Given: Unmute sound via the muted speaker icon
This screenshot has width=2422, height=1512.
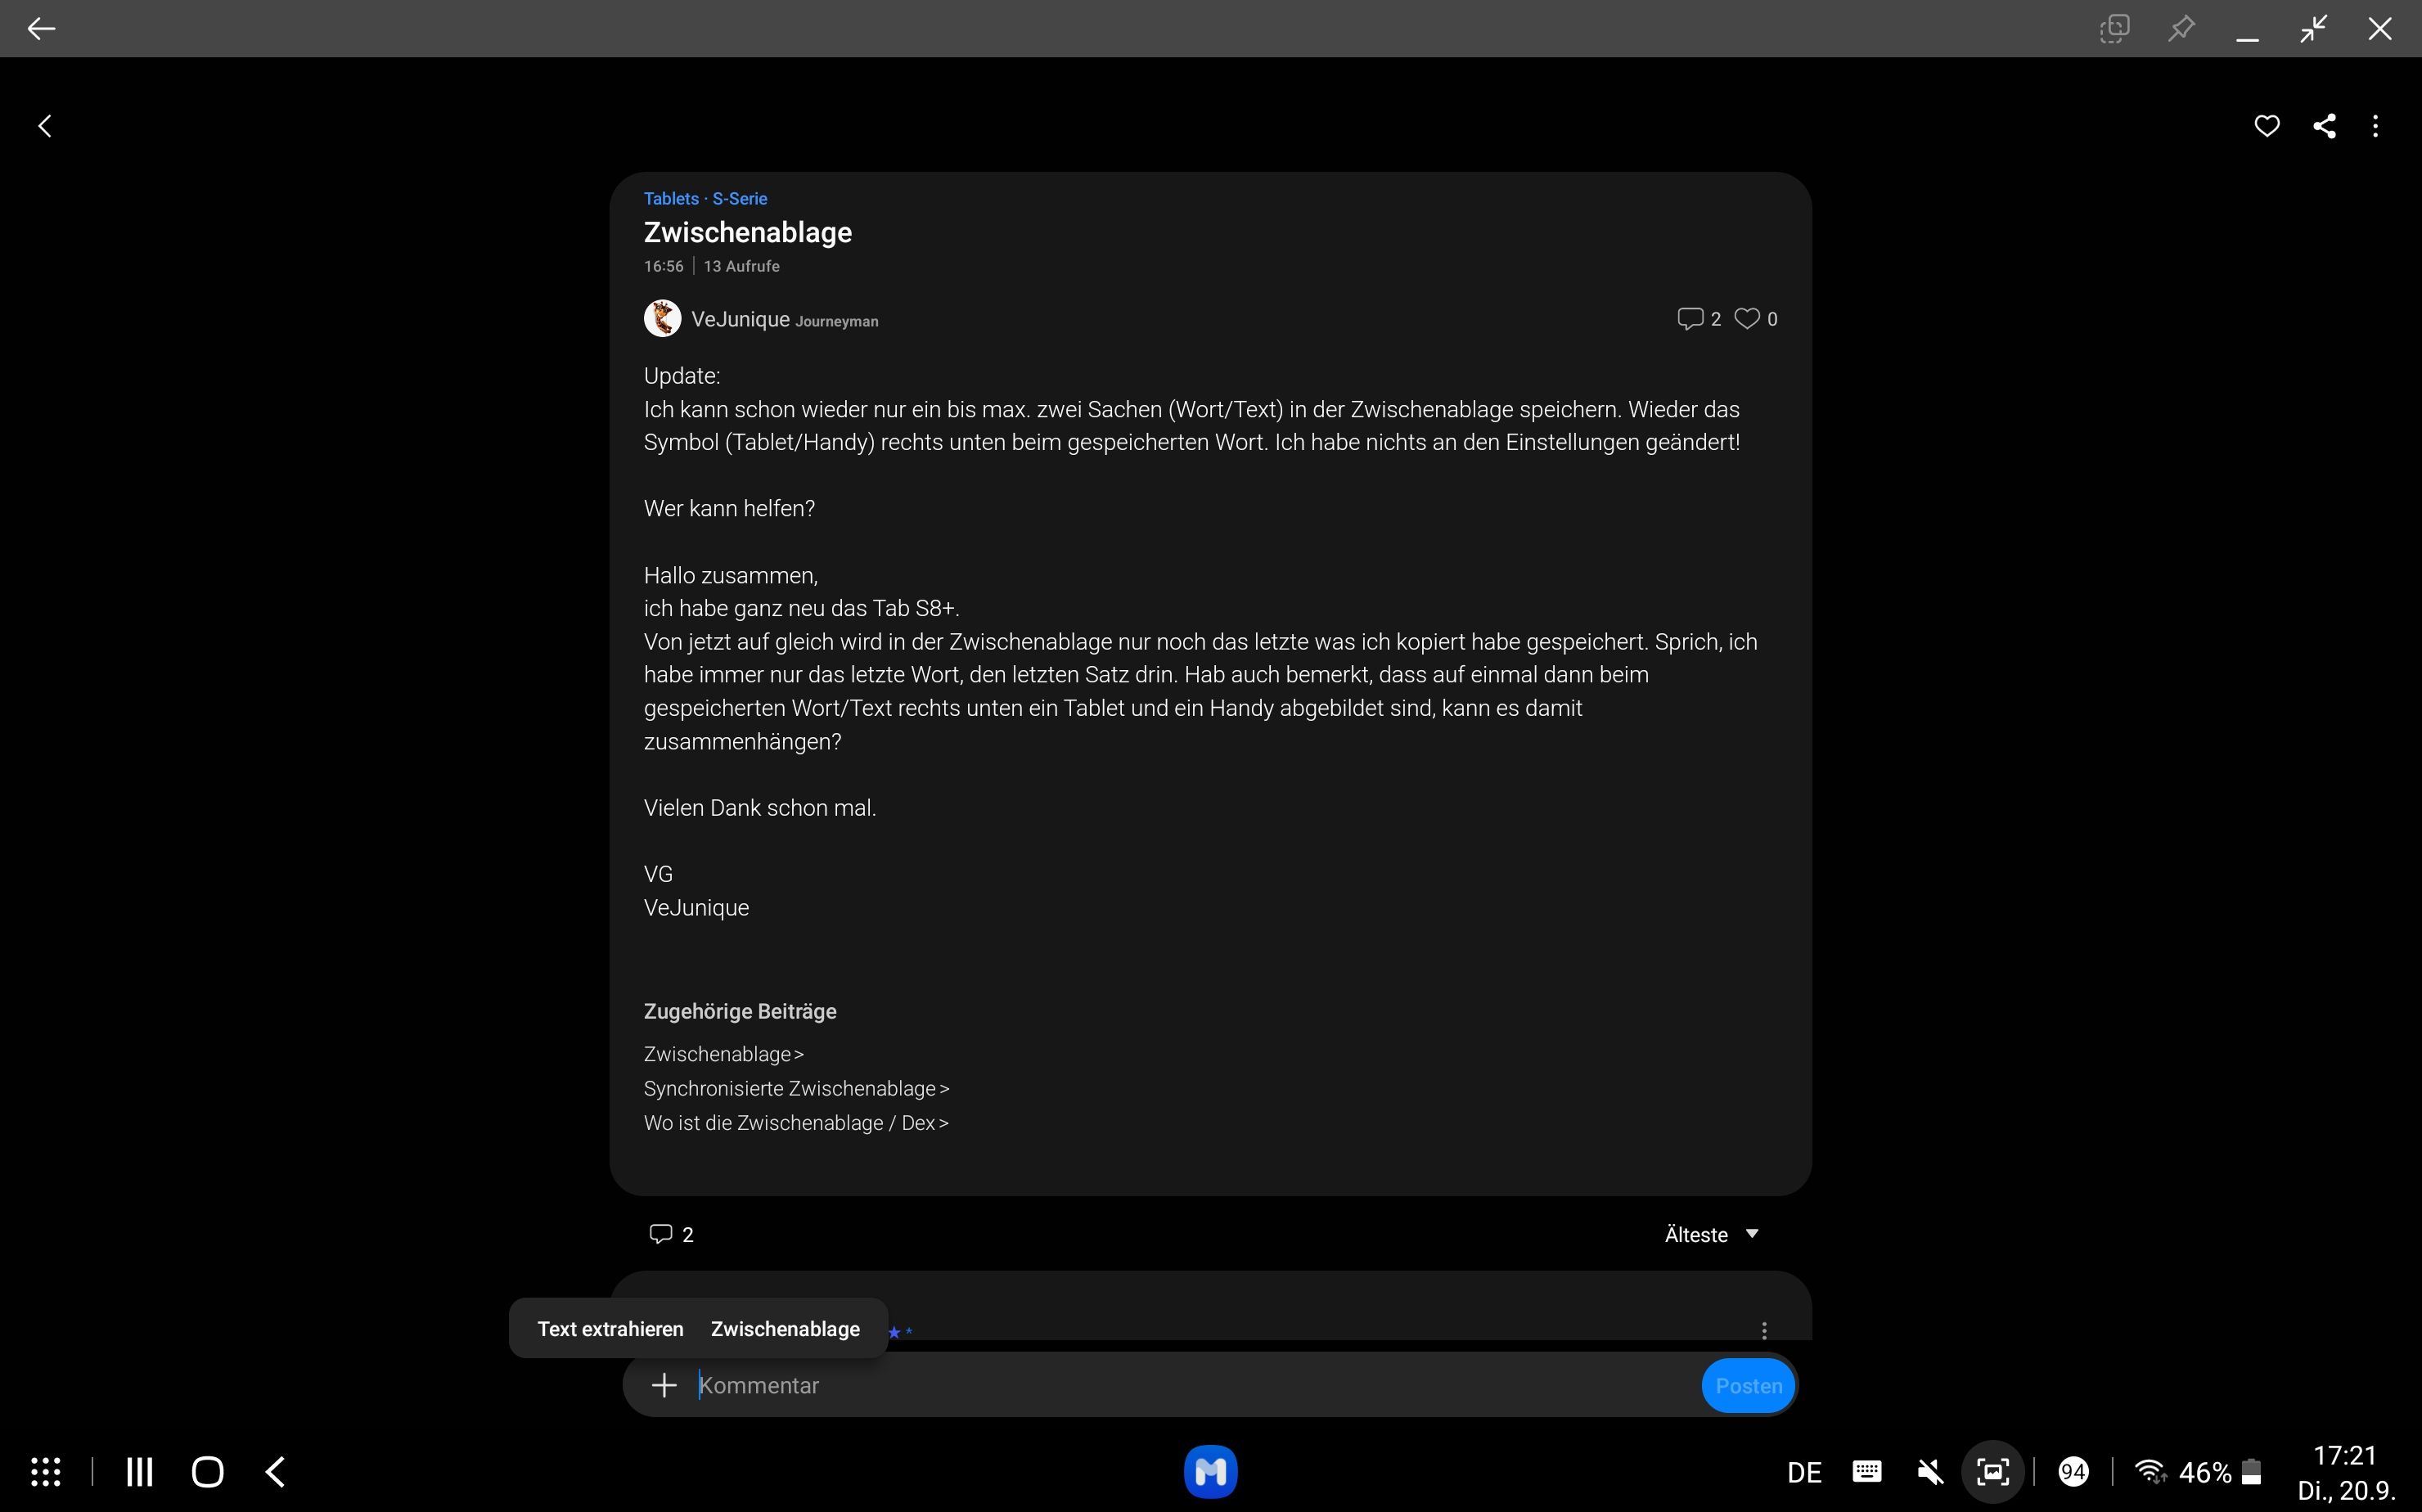Looking at the screenshot, I should coord(1930,1471).
